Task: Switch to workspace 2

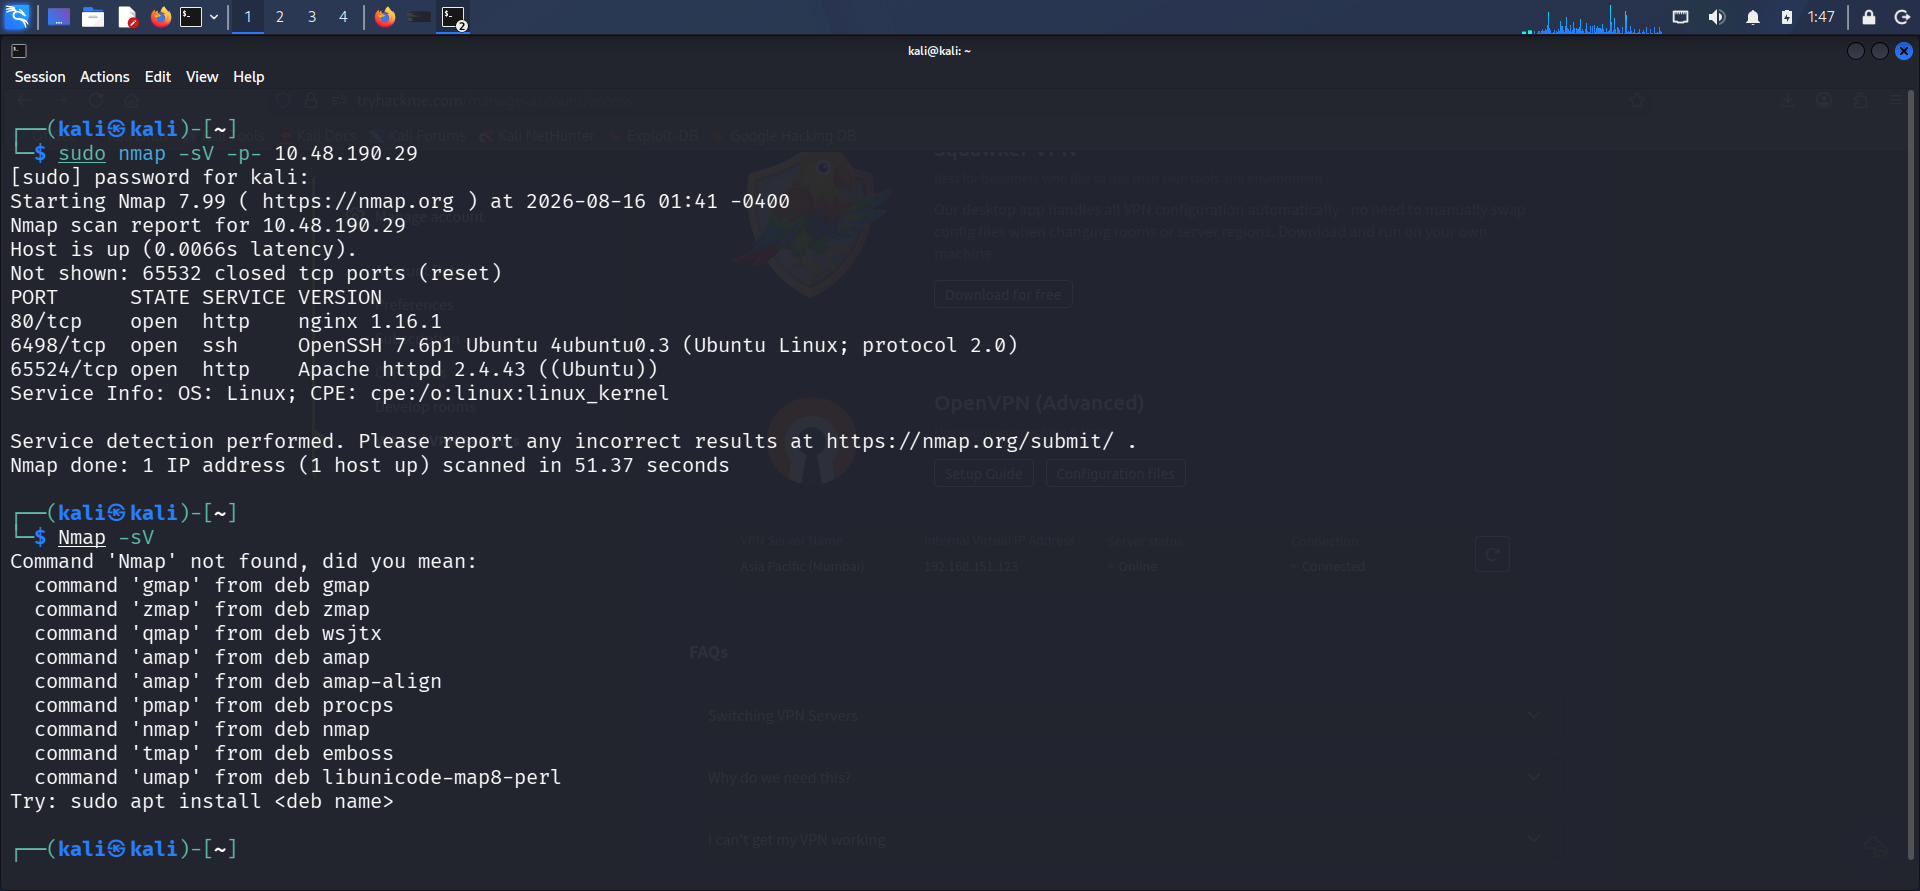Action: pos(280,17)
